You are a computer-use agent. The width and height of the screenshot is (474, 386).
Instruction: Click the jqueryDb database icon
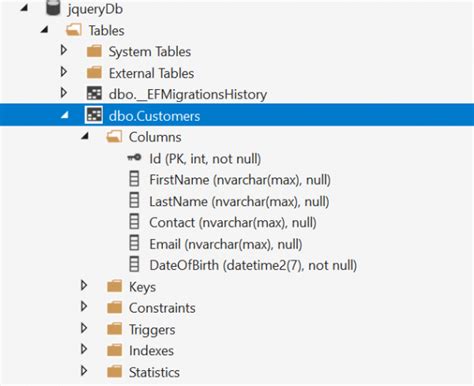[53, 8]
